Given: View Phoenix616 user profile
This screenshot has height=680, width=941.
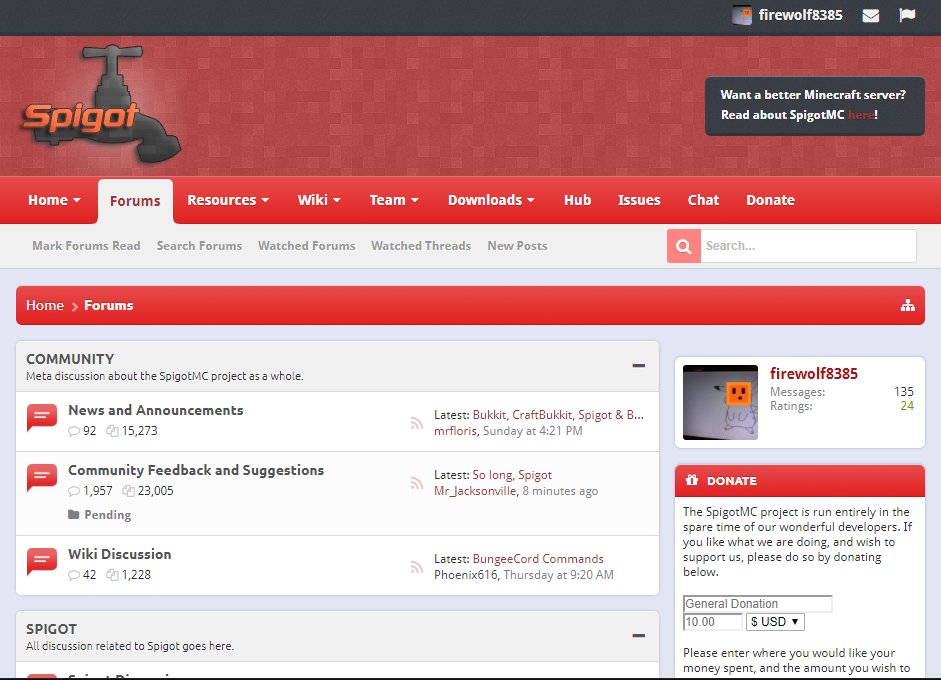Looking at the screenshot, I should tap(466, 575).
